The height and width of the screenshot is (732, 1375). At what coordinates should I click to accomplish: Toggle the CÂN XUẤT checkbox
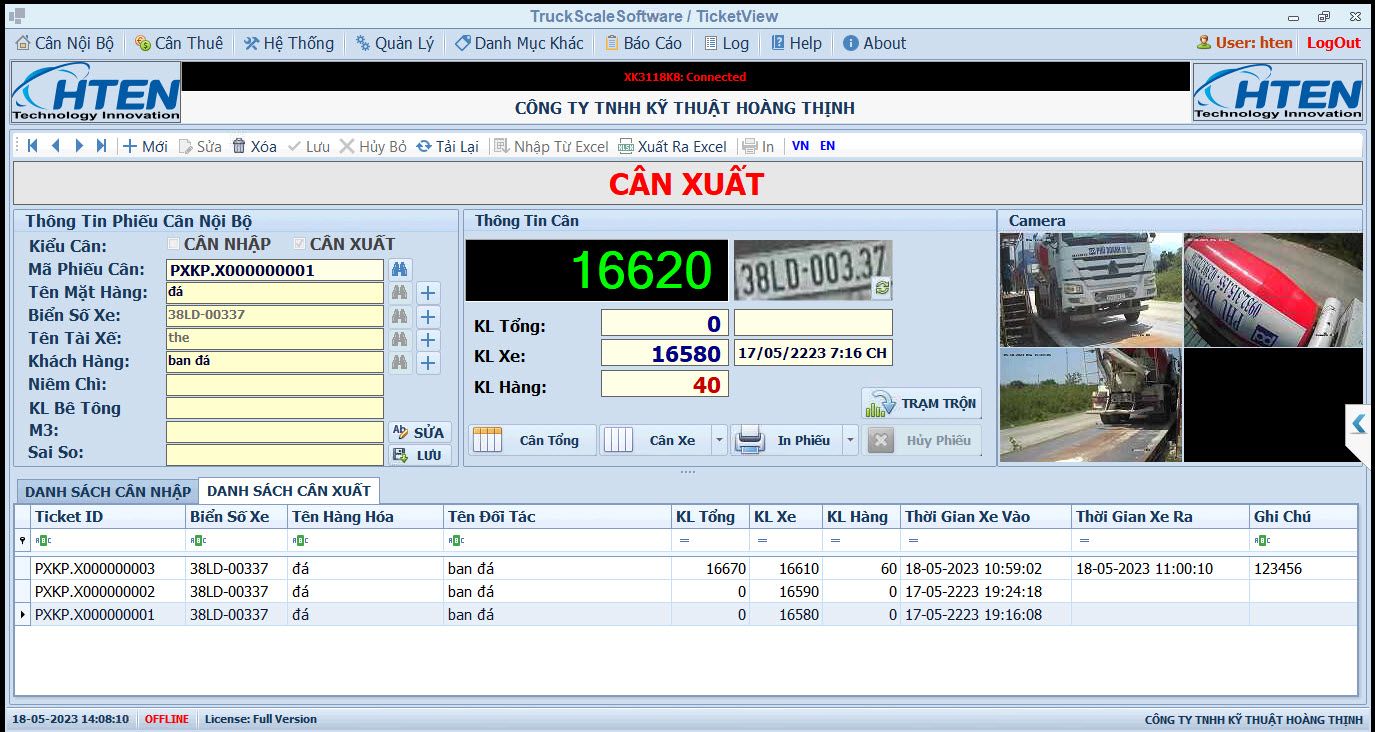point(299,244)
